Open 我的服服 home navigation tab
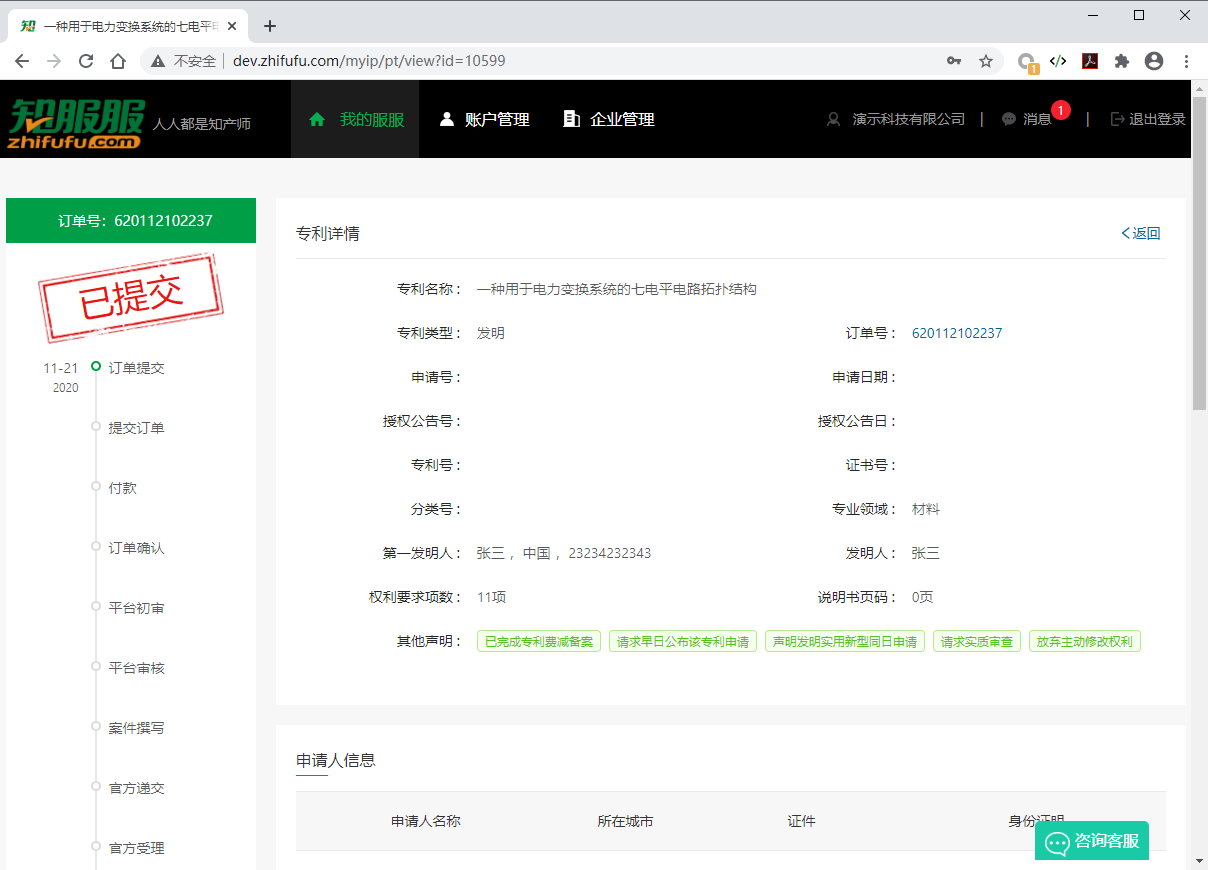The image size is (1208, 870). pyautogui.click(x=357, y=120)
